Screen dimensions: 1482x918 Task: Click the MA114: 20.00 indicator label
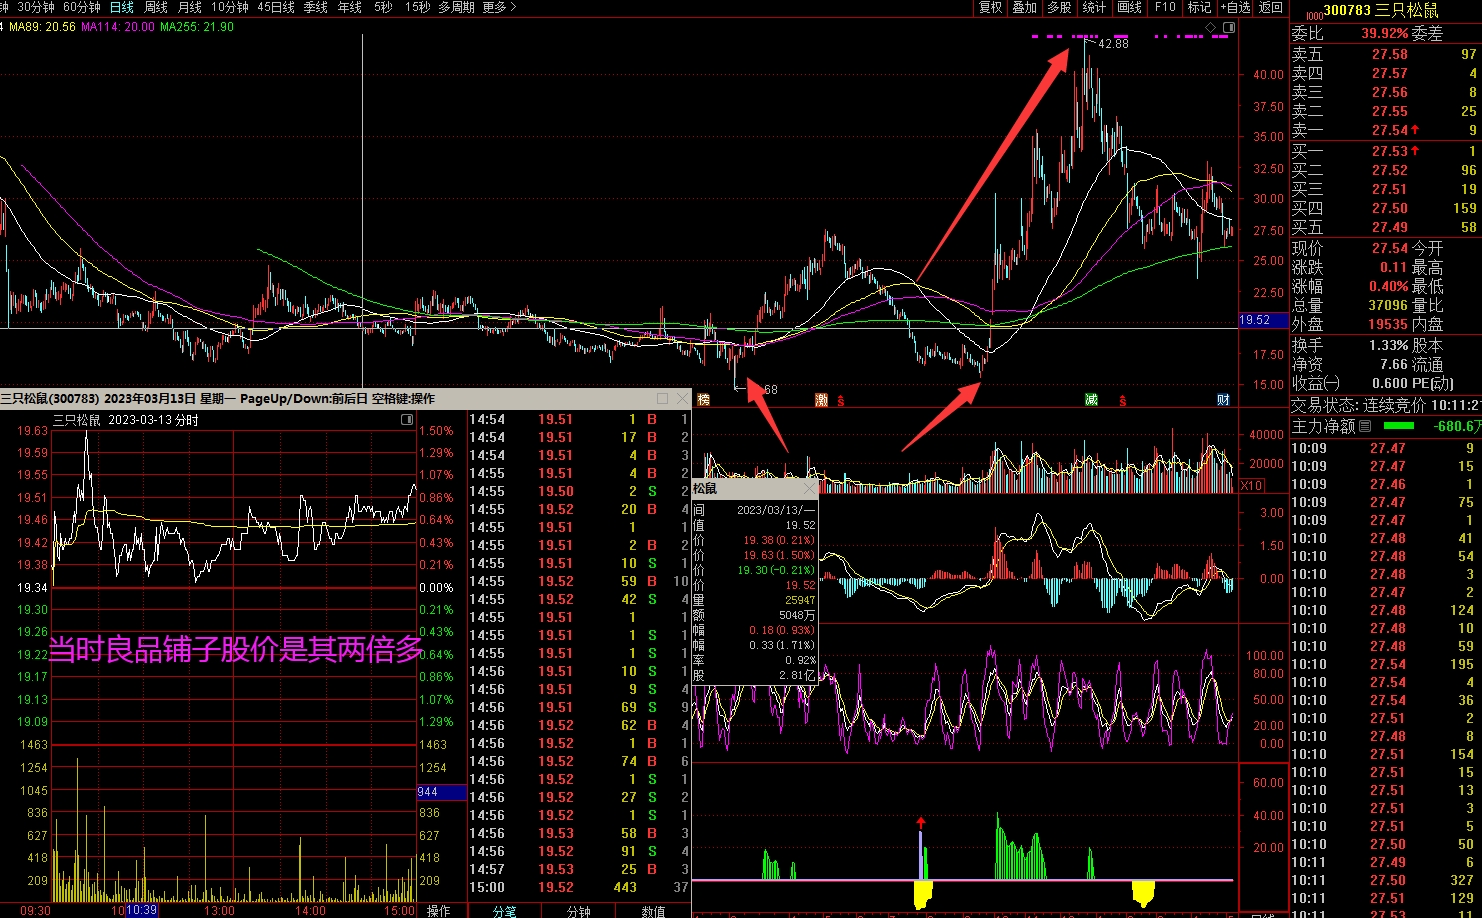tap(118, 27)
